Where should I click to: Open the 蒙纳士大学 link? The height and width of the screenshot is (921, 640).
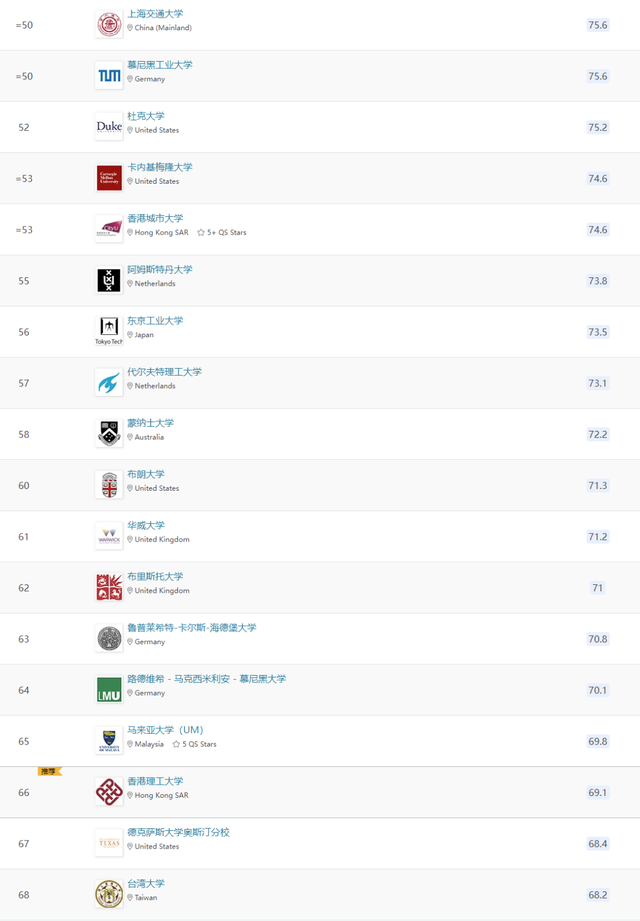[x=150, y=423]
